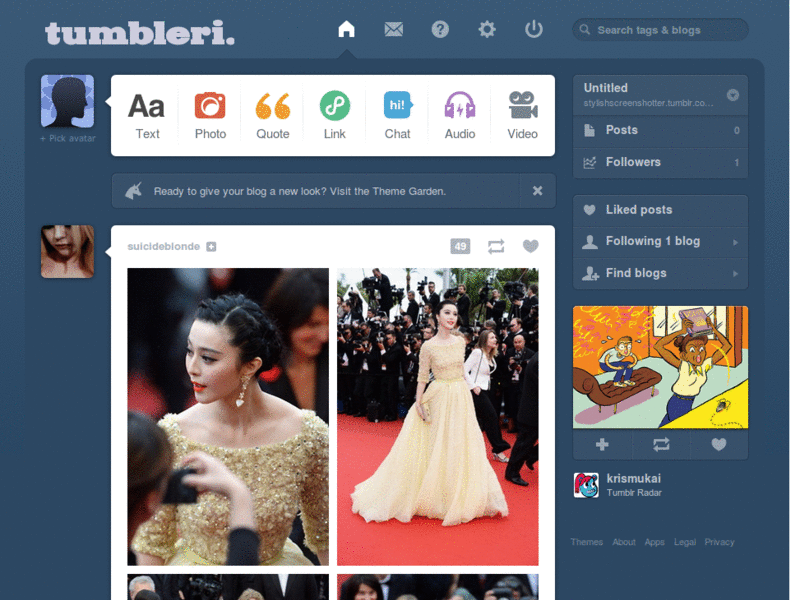
Task: Dismiss the Theme Garden notice
Action: 537,191
